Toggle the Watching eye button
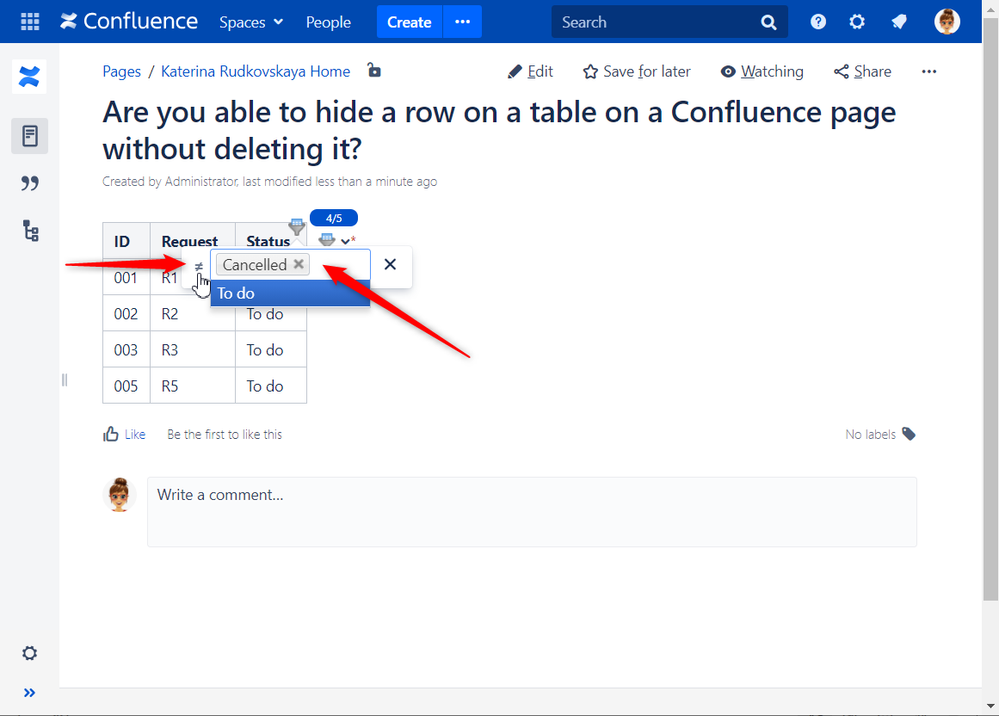The image size is (999, 716). pos(762,71)
